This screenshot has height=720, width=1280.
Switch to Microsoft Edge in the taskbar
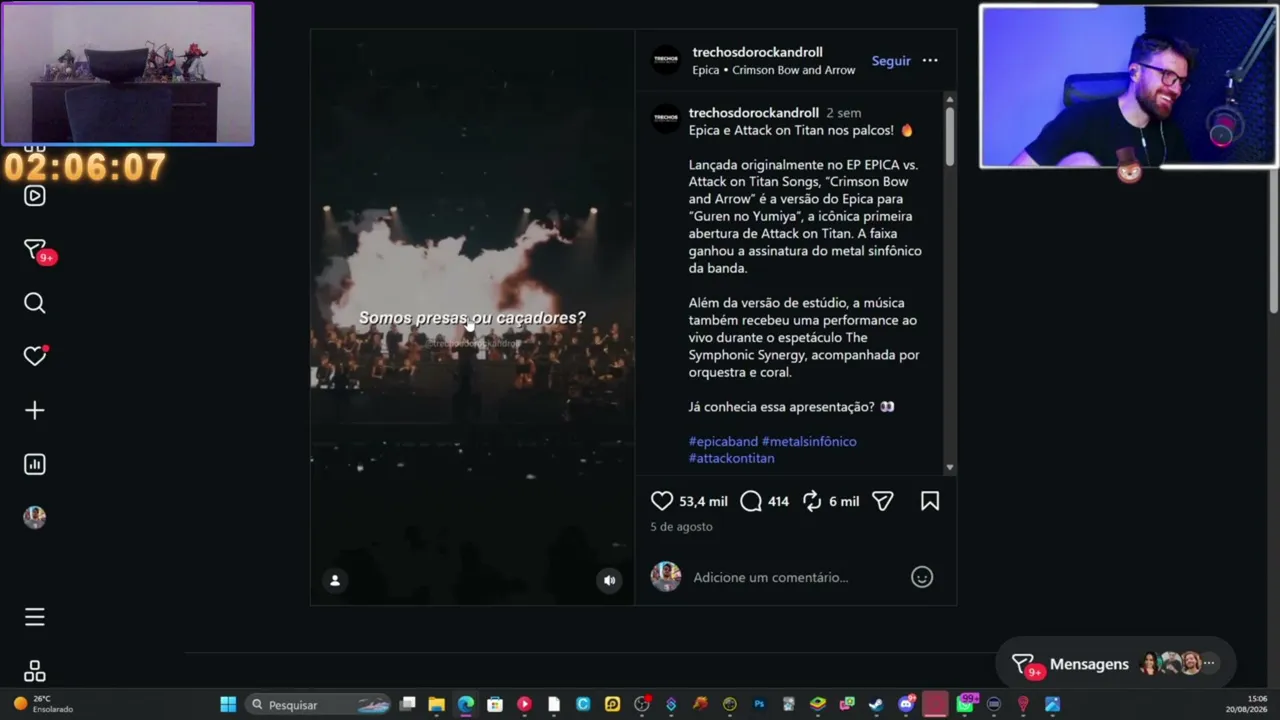466,704
